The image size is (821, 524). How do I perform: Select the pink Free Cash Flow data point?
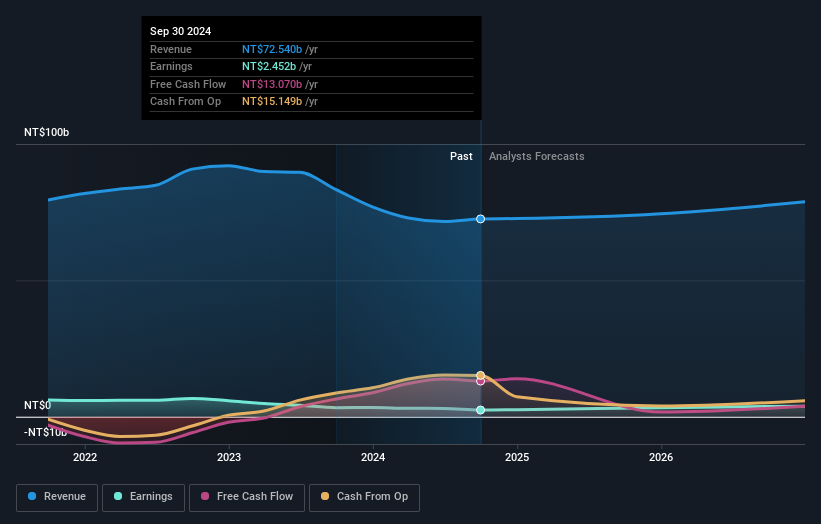pos(480,382)
